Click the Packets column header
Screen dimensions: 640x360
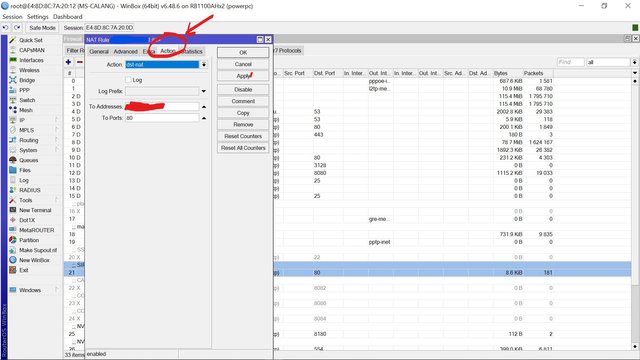538,73
